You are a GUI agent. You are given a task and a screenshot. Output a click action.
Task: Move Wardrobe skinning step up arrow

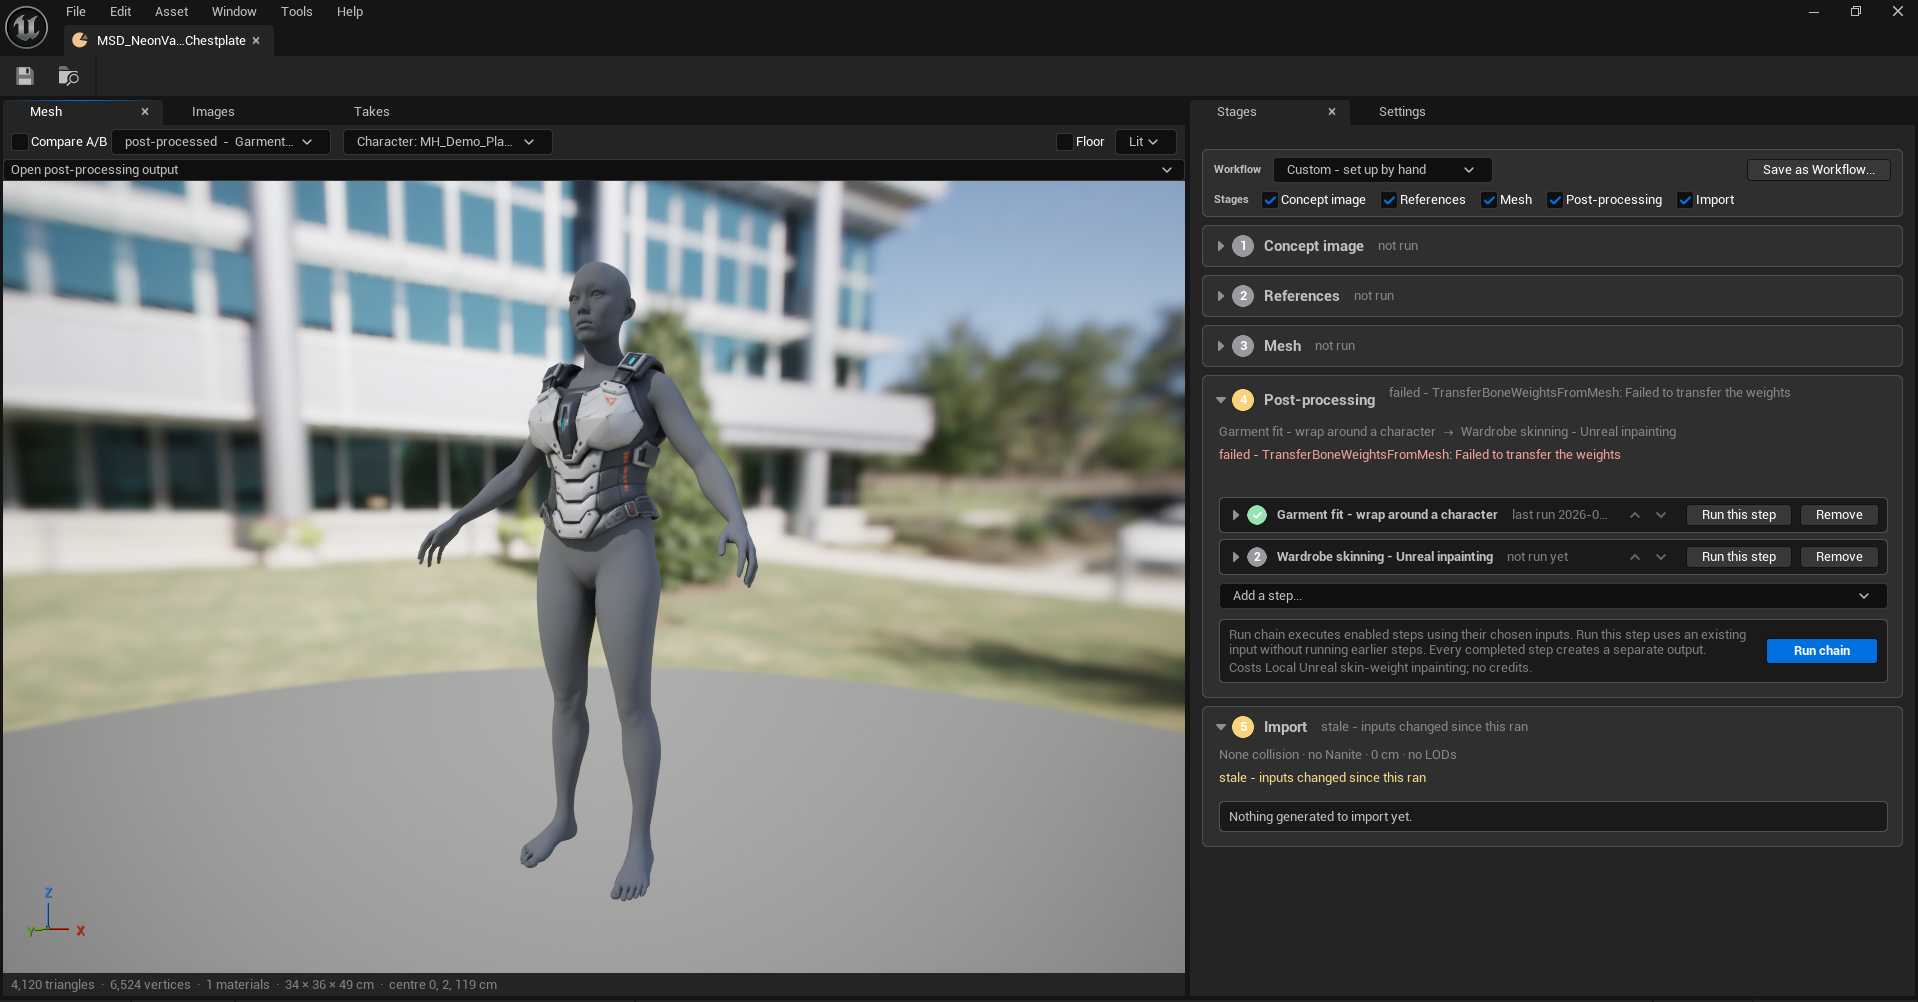click(x=1635, y=557)
